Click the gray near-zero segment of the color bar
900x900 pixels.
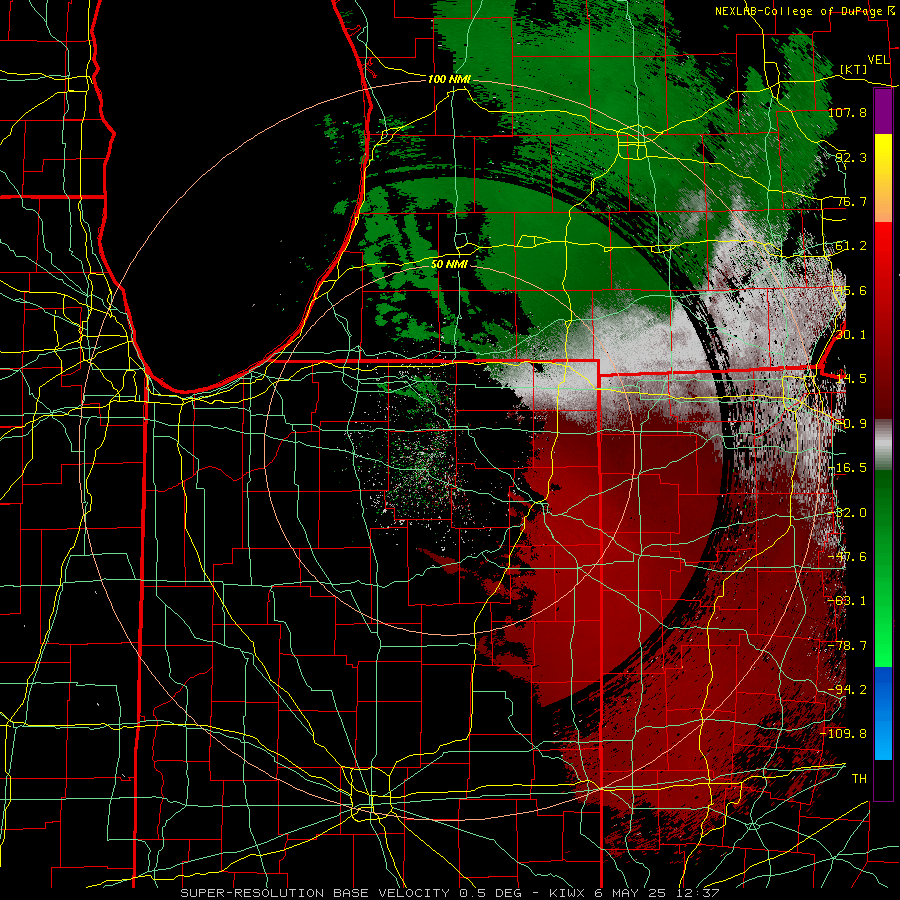(883, 445)
